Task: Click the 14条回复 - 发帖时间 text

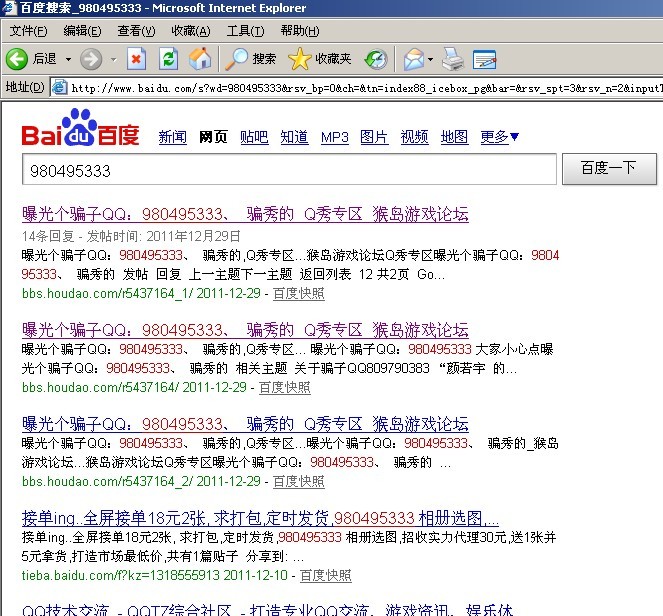Action: [x=132, y=236]
